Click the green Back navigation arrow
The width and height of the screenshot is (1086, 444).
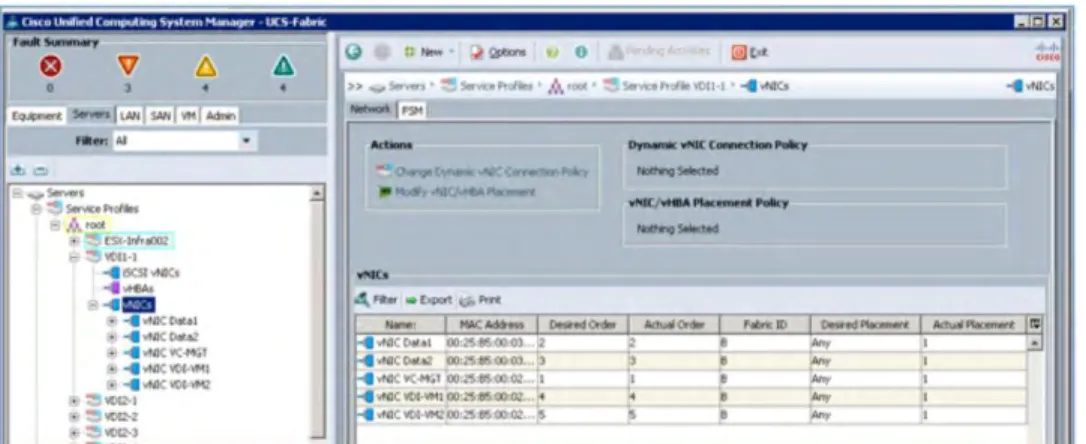tap(352, 53)
